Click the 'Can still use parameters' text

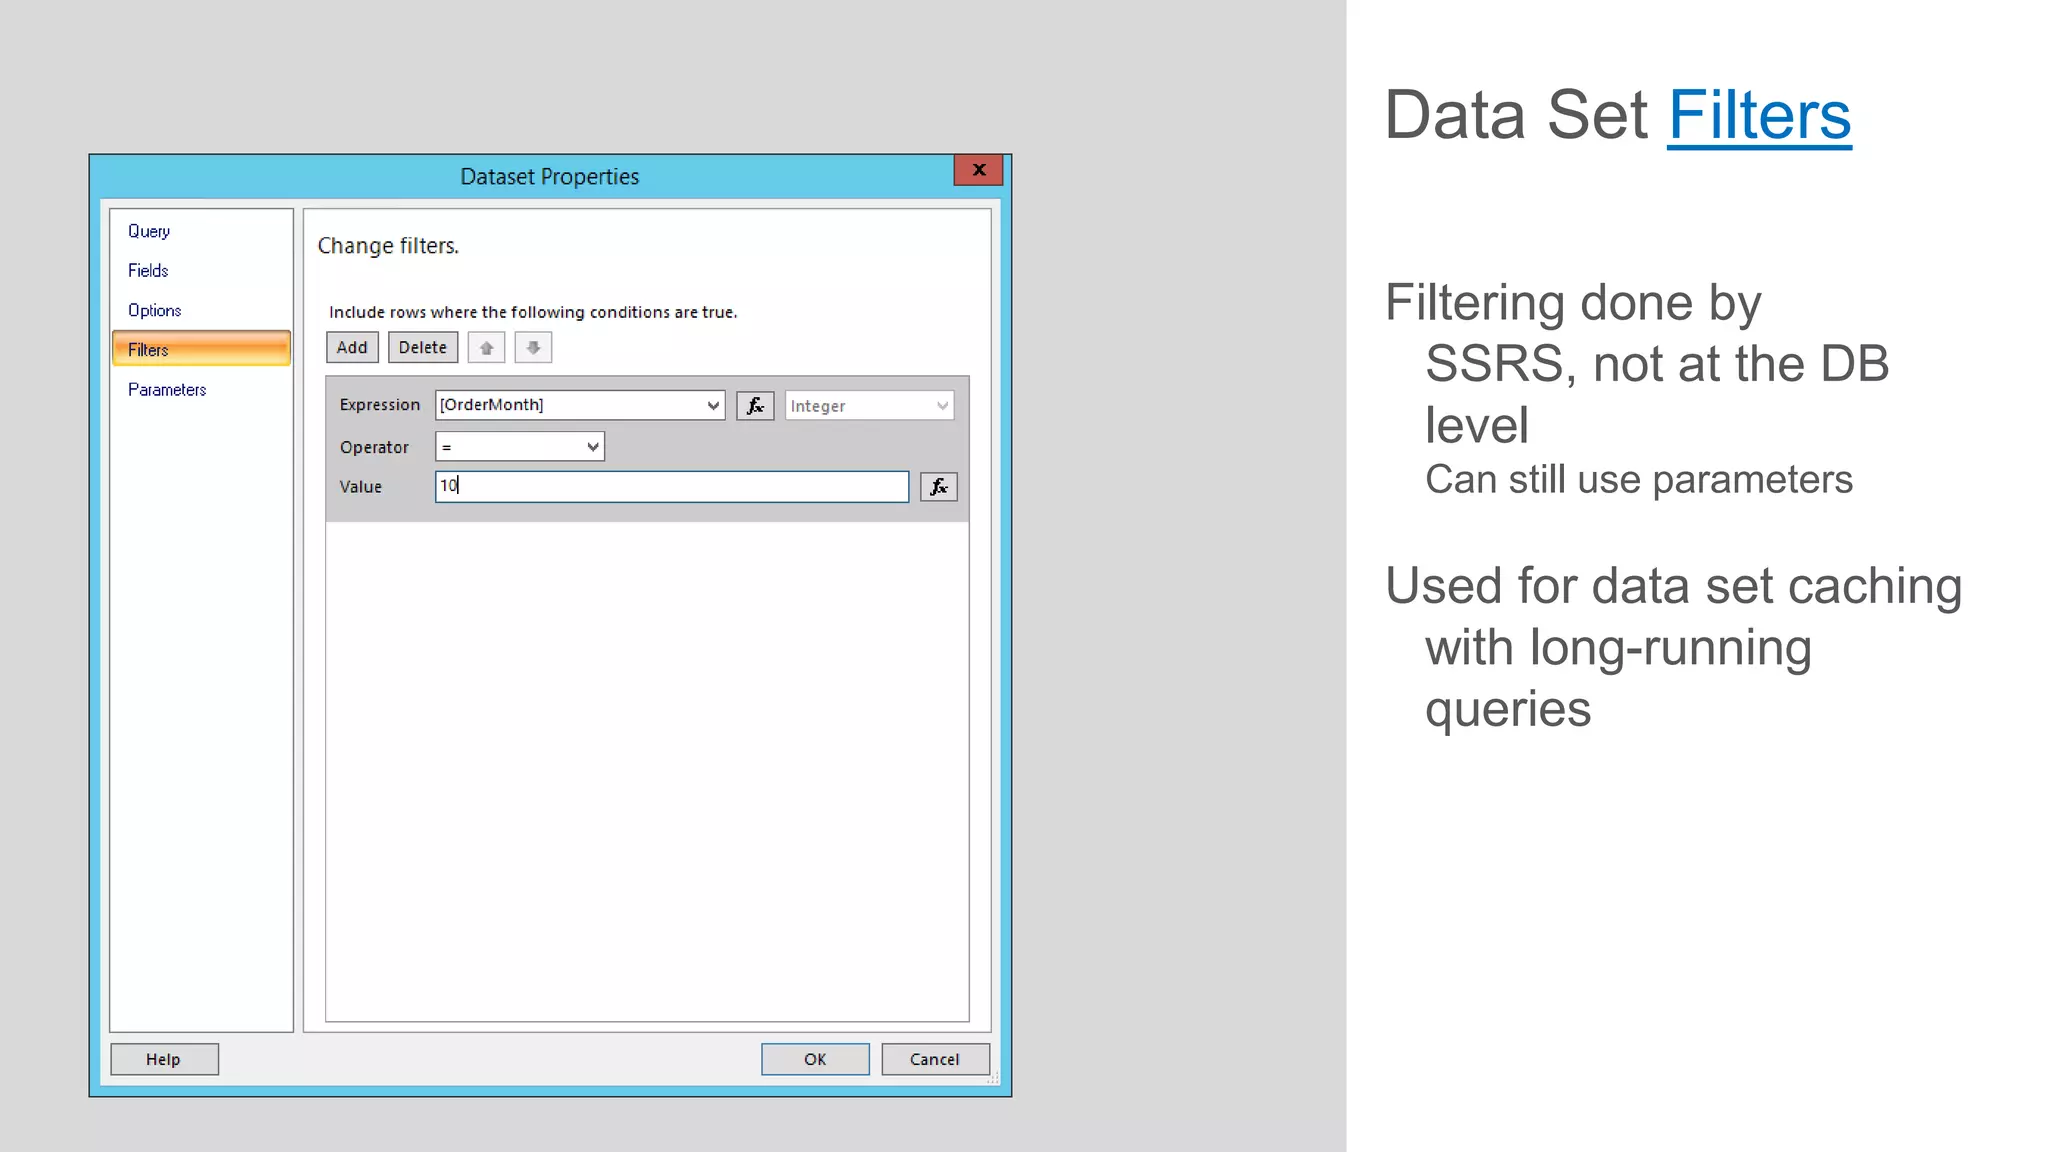click(1639, 480)
